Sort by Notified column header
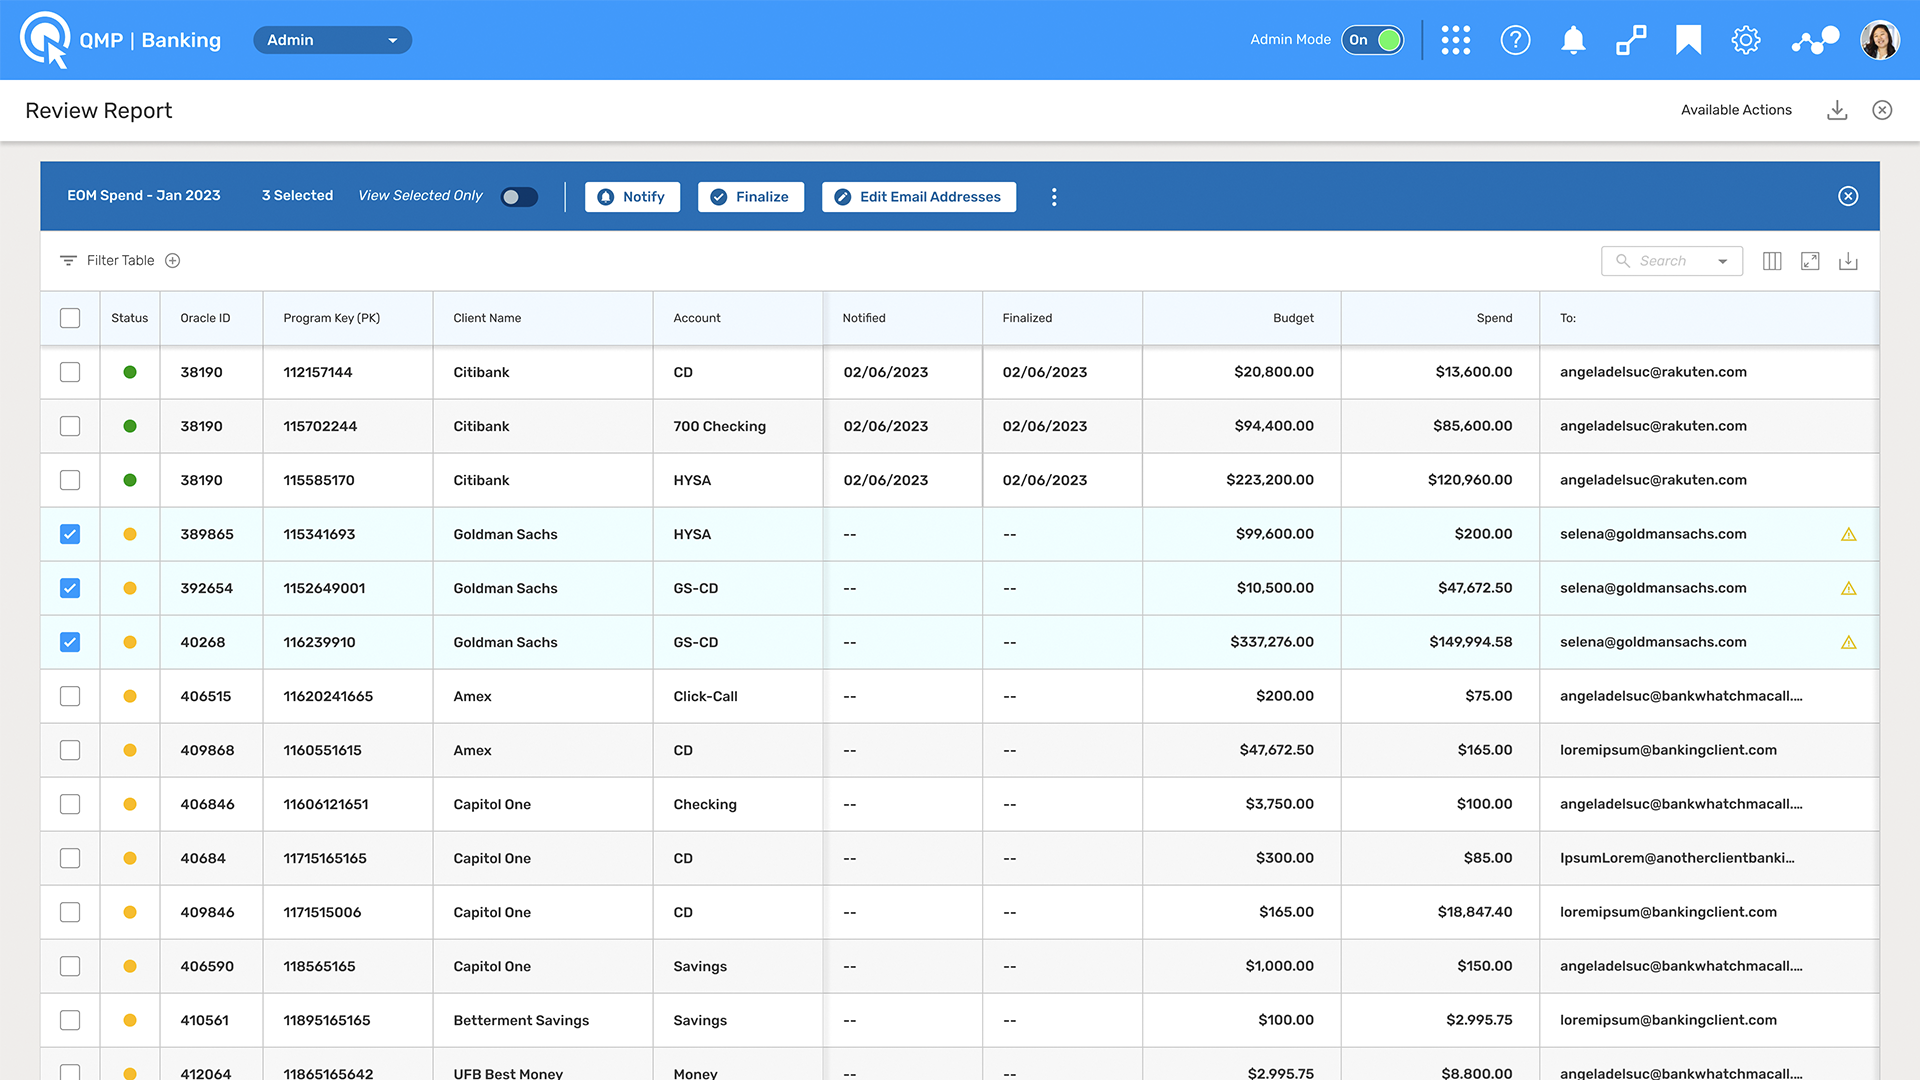The width and height of the screenshot is (1920, 1080). 864,318
